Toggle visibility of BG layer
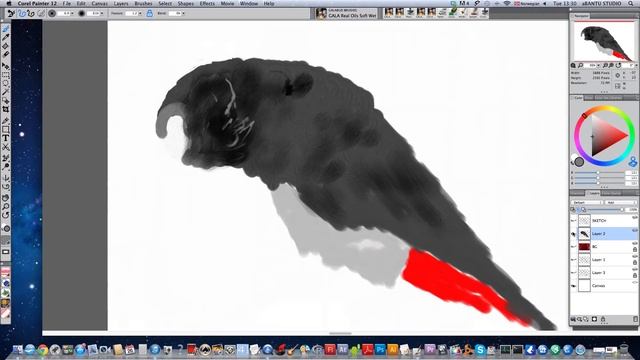The image size is (640, 360). click(x=573, y=247)
